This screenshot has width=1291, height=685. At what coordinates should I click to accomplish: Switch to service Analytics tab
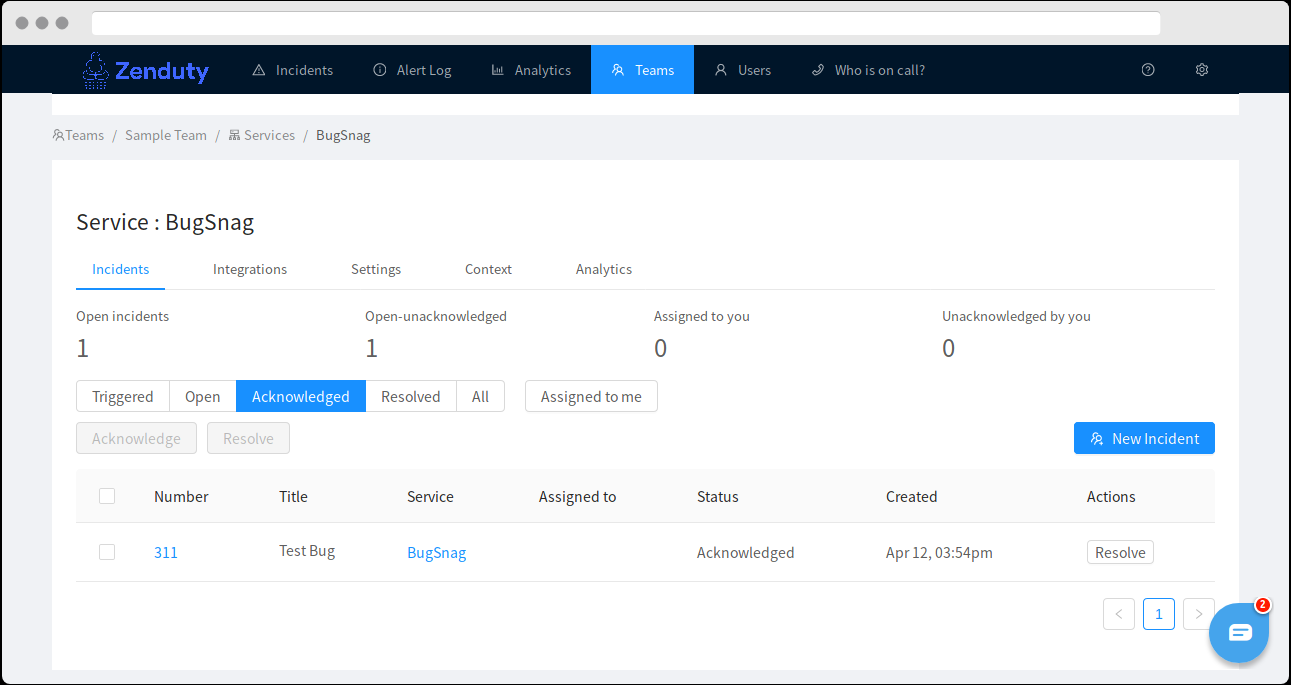click(604, 269)
